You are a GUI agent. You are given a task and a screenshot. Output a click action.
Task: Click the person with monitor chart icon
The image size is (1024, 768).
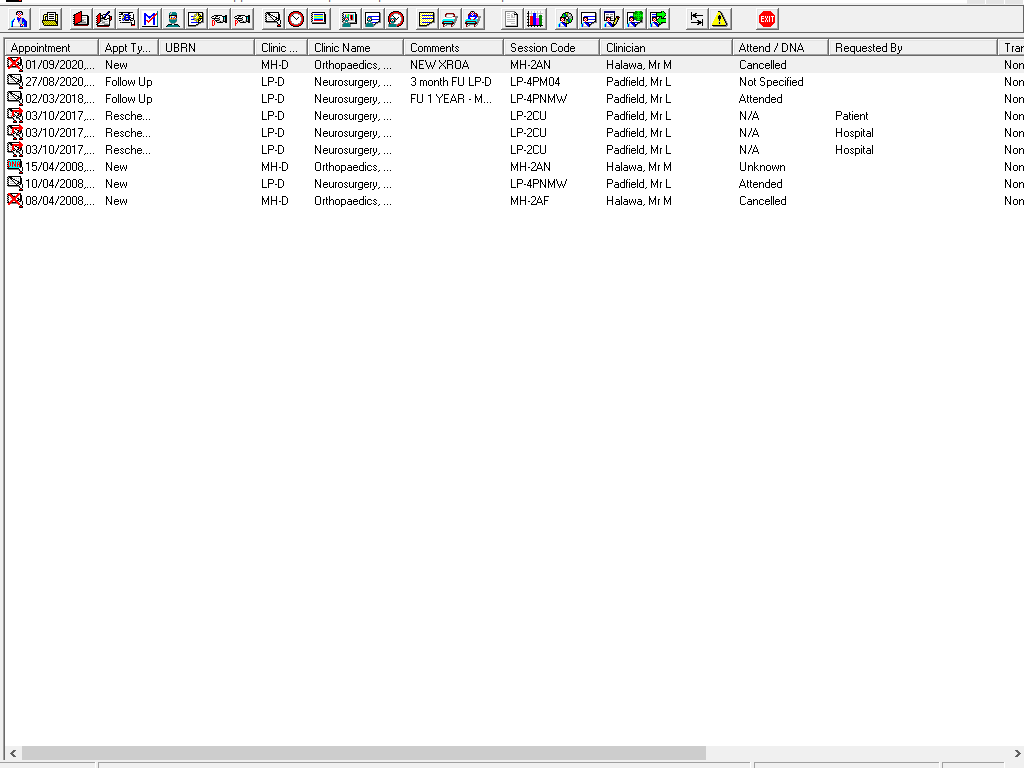point(349,19)
